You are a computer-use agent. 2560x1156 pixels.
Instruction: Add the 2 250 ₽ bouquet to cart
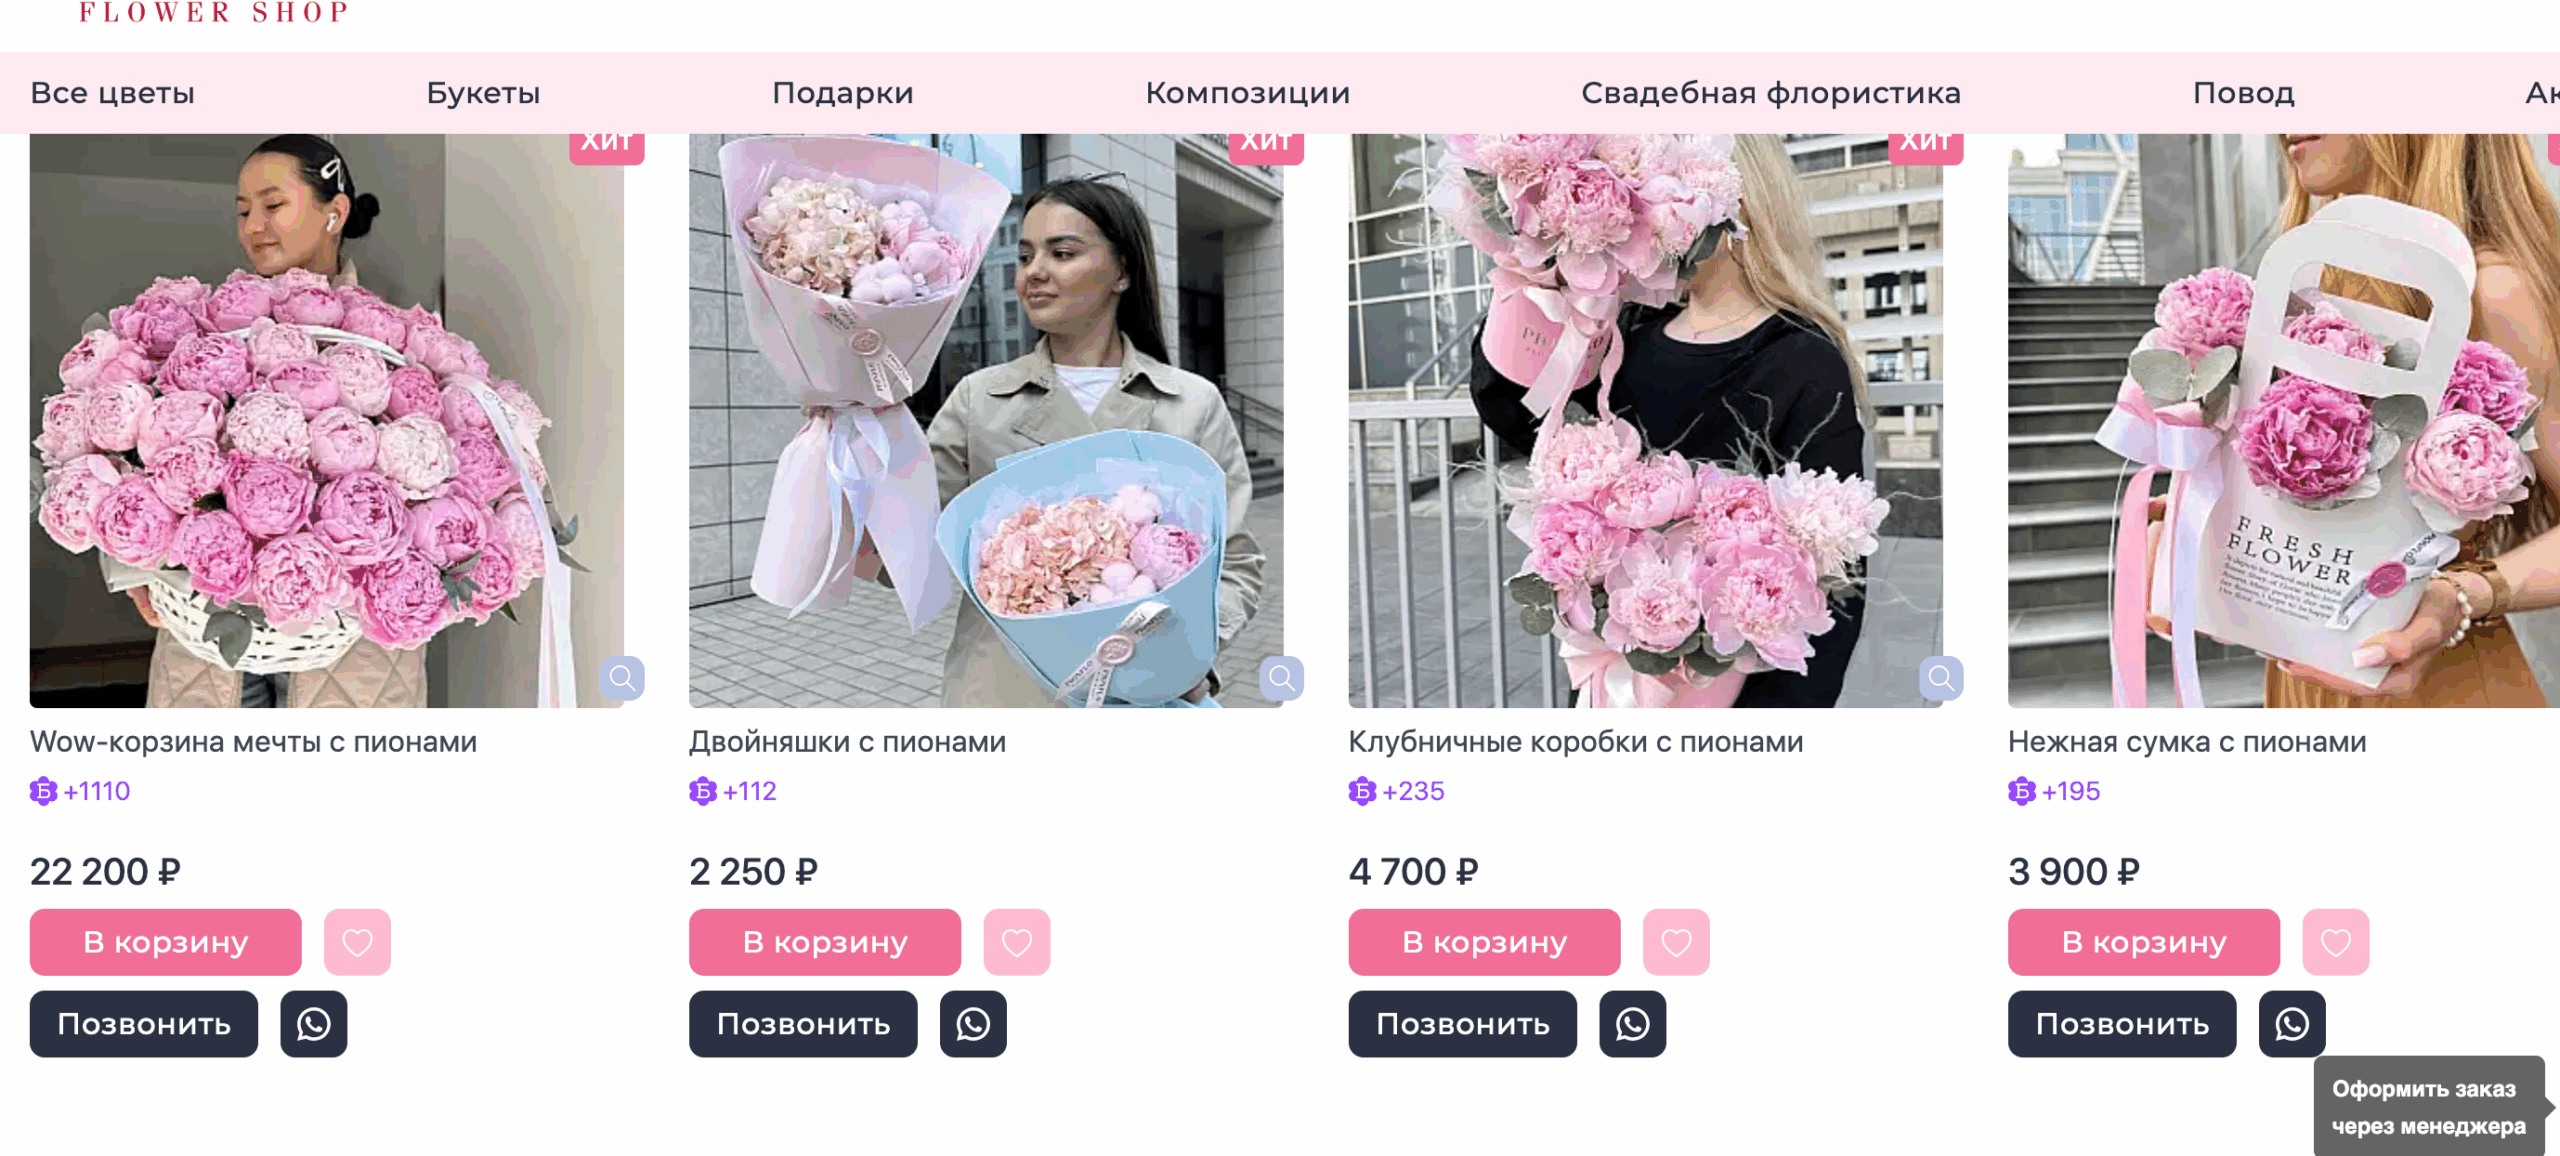(825, 942)
